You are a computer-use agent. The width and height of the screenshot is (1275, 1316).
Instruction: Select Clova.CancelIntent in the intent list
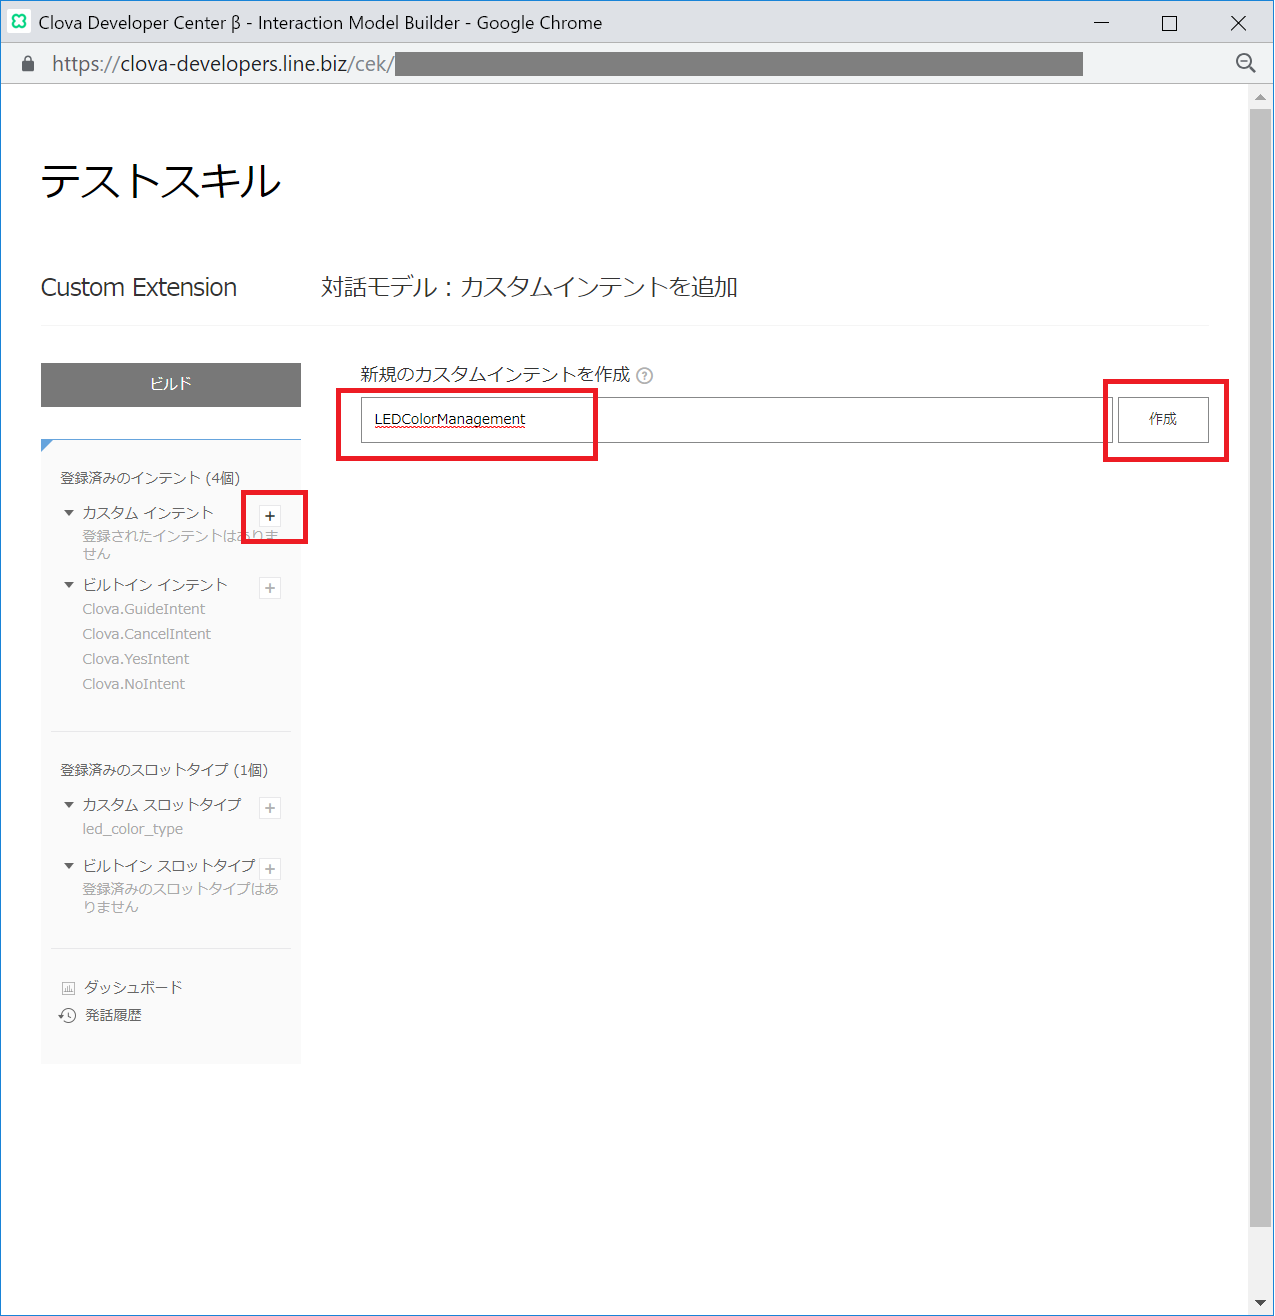click(147, 634)
